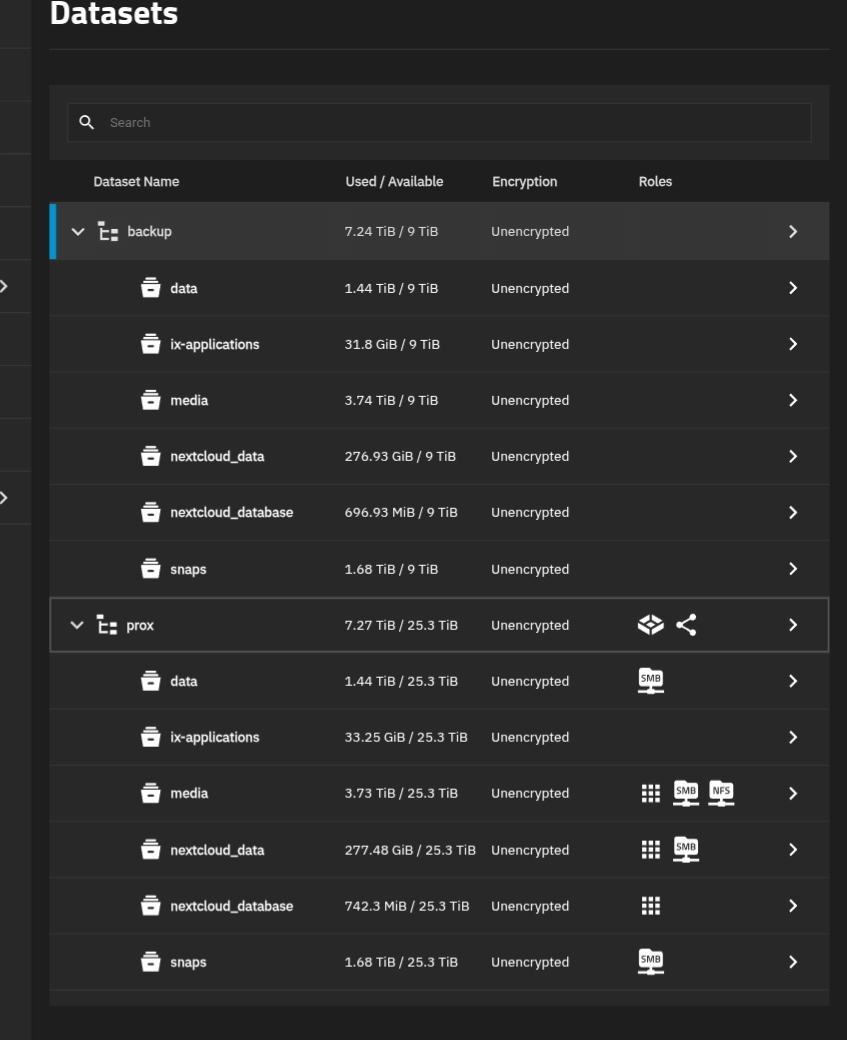Click the Dataset Name column header
The image size is (847, 1040).
click(136, 182)
